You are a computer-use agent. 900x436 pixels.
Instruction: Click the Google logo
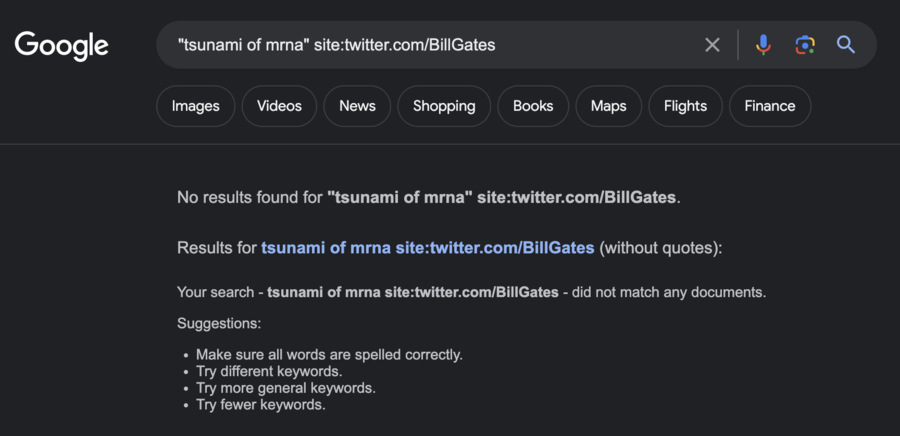(61, 46)
